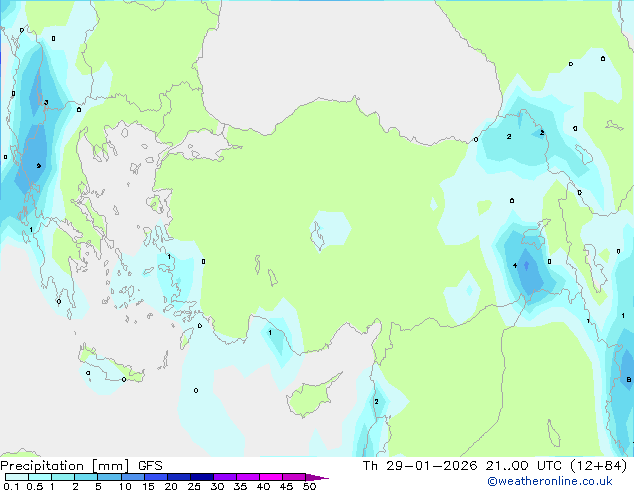Click the legend label "40"

pos(263,486)
